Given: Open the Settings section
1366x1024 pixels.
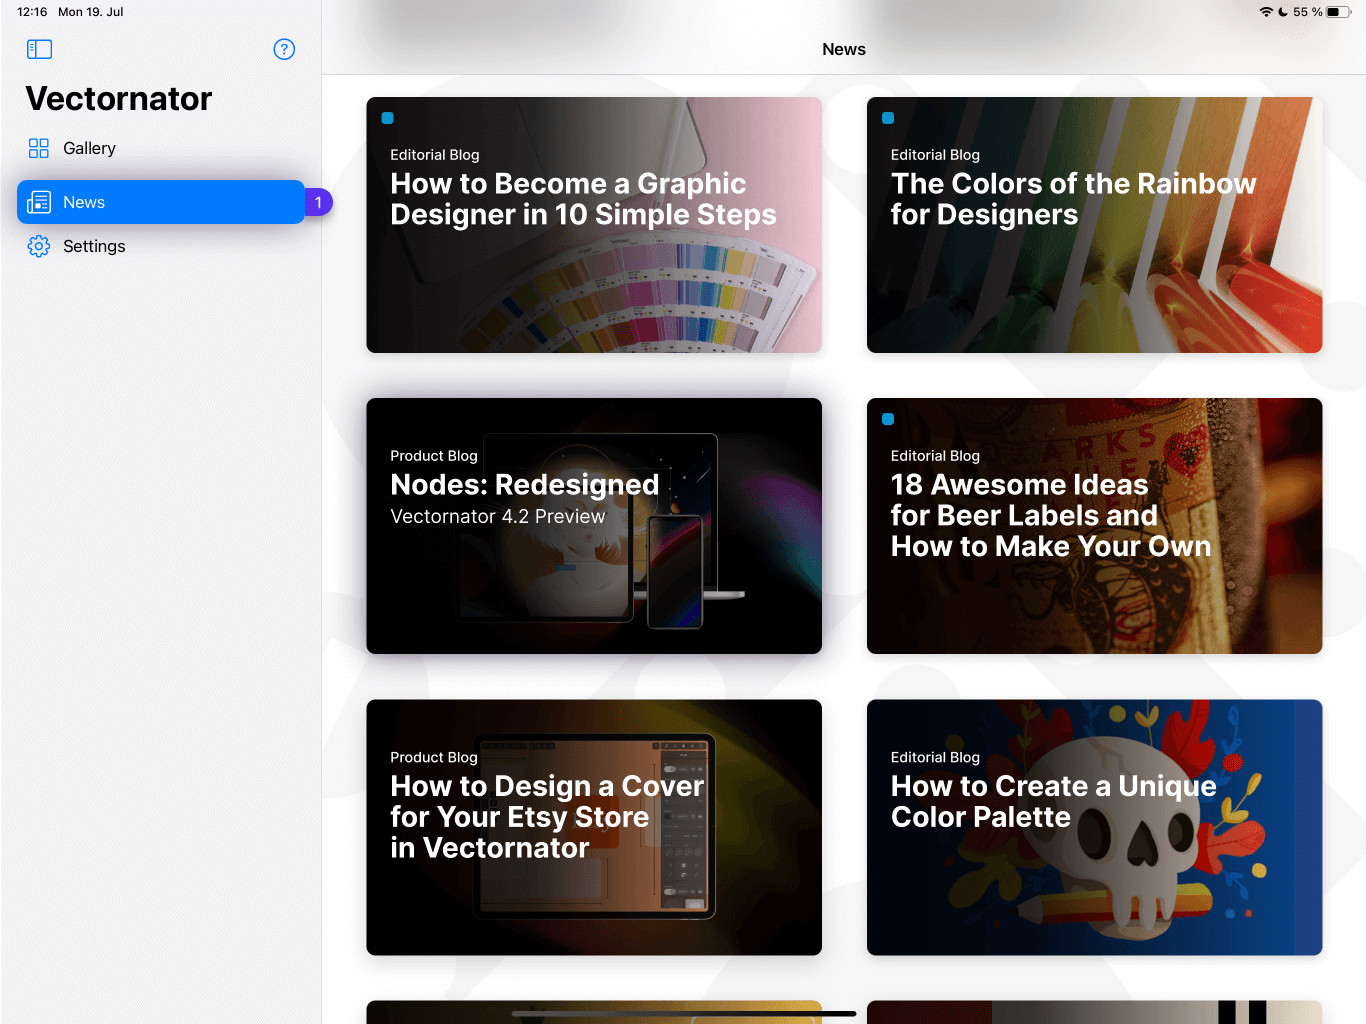Looking at the screenshot, I should [161, 246].
